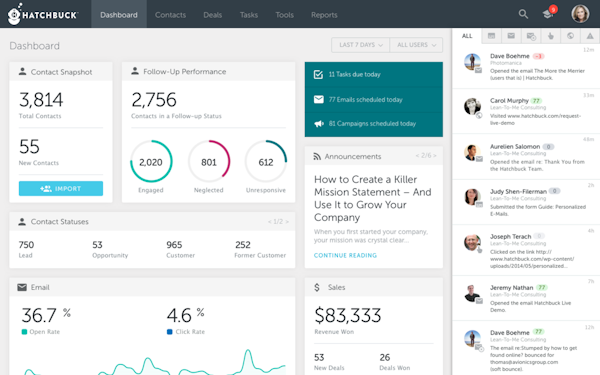Click the 55 New Contacts figure
The image size is (600, 375).
[29, 146]
